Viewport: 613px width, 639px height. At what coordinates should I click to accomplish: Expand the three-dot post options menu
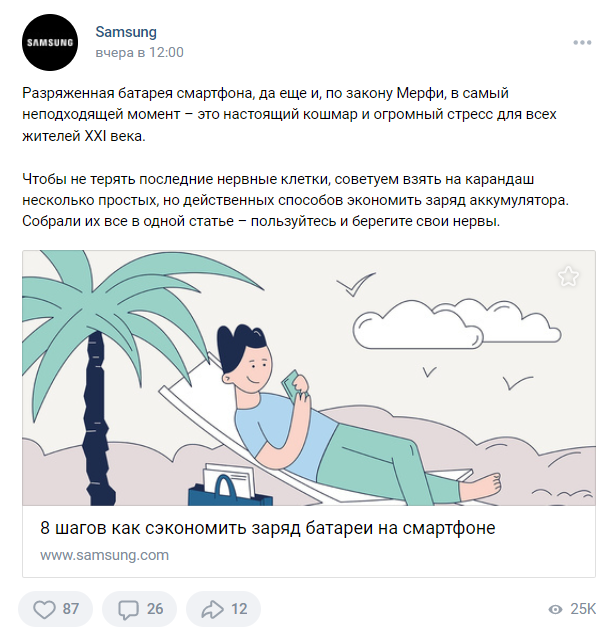coord(582,42)
